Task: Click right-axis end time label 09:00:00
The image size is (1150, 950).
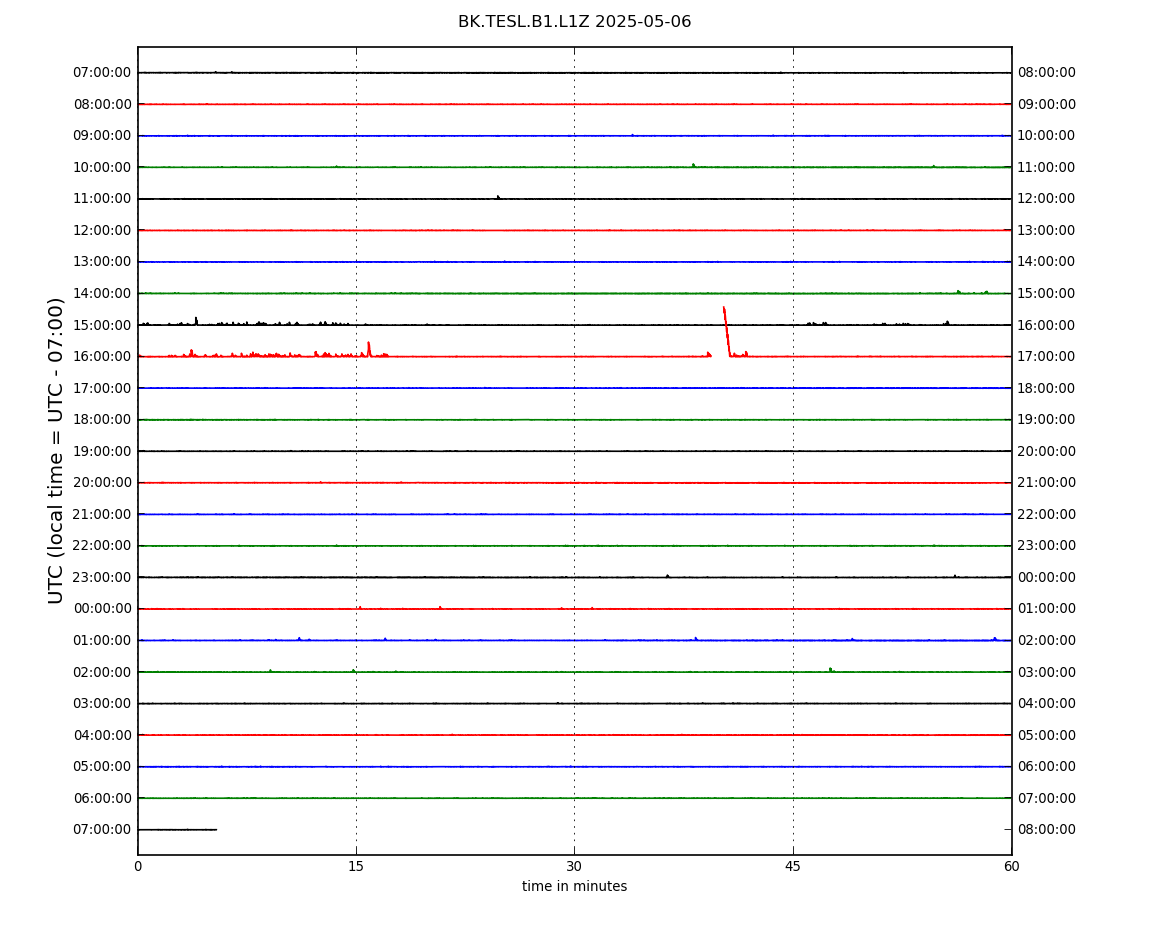Action: [x=1047, y=104]
